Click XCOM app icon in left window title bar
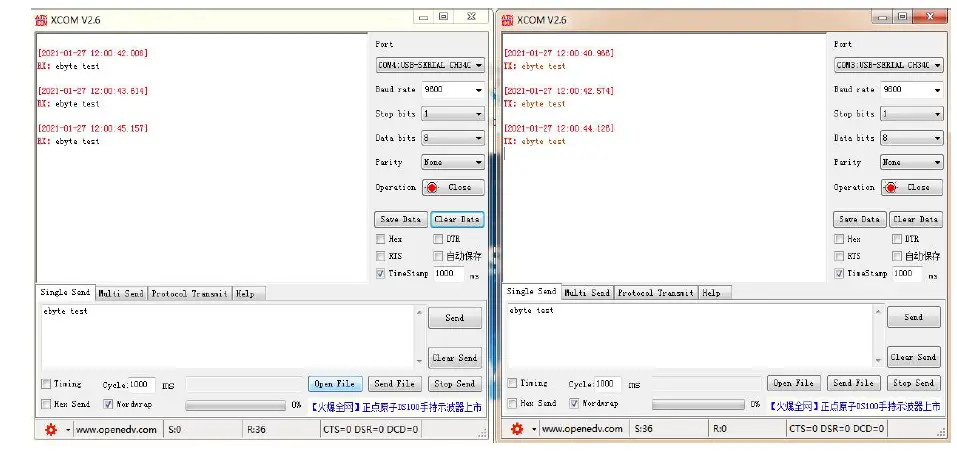Screen dimensions: 957x456 pyautogui.click(x=41, y=20)
